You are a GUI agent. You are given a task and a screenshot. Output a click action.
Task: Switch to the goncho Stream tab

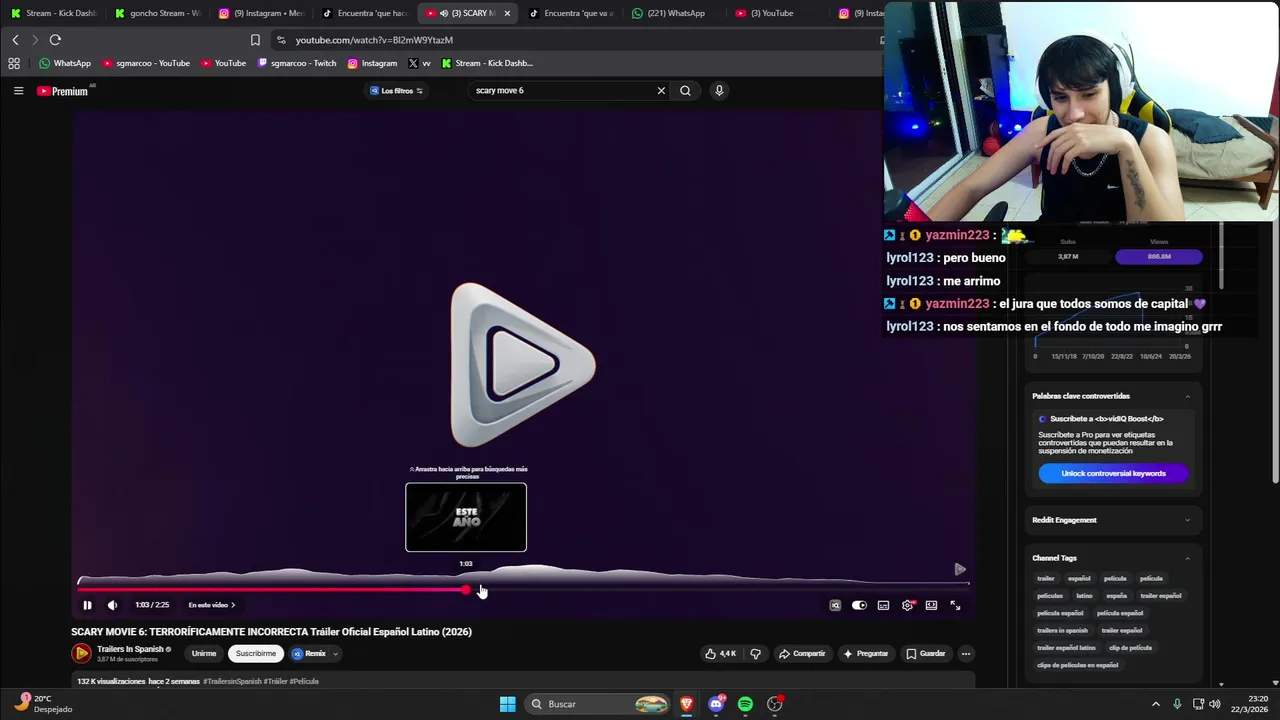(x=157, y=13)
